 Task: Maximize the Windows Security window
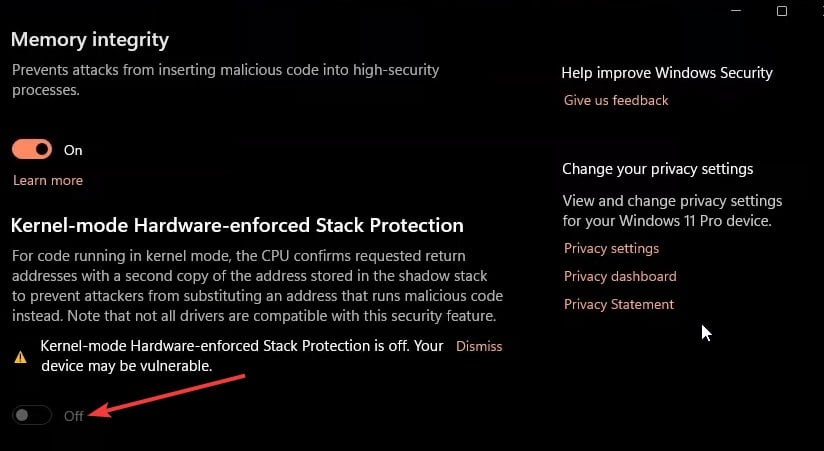(x=782, y=11)
